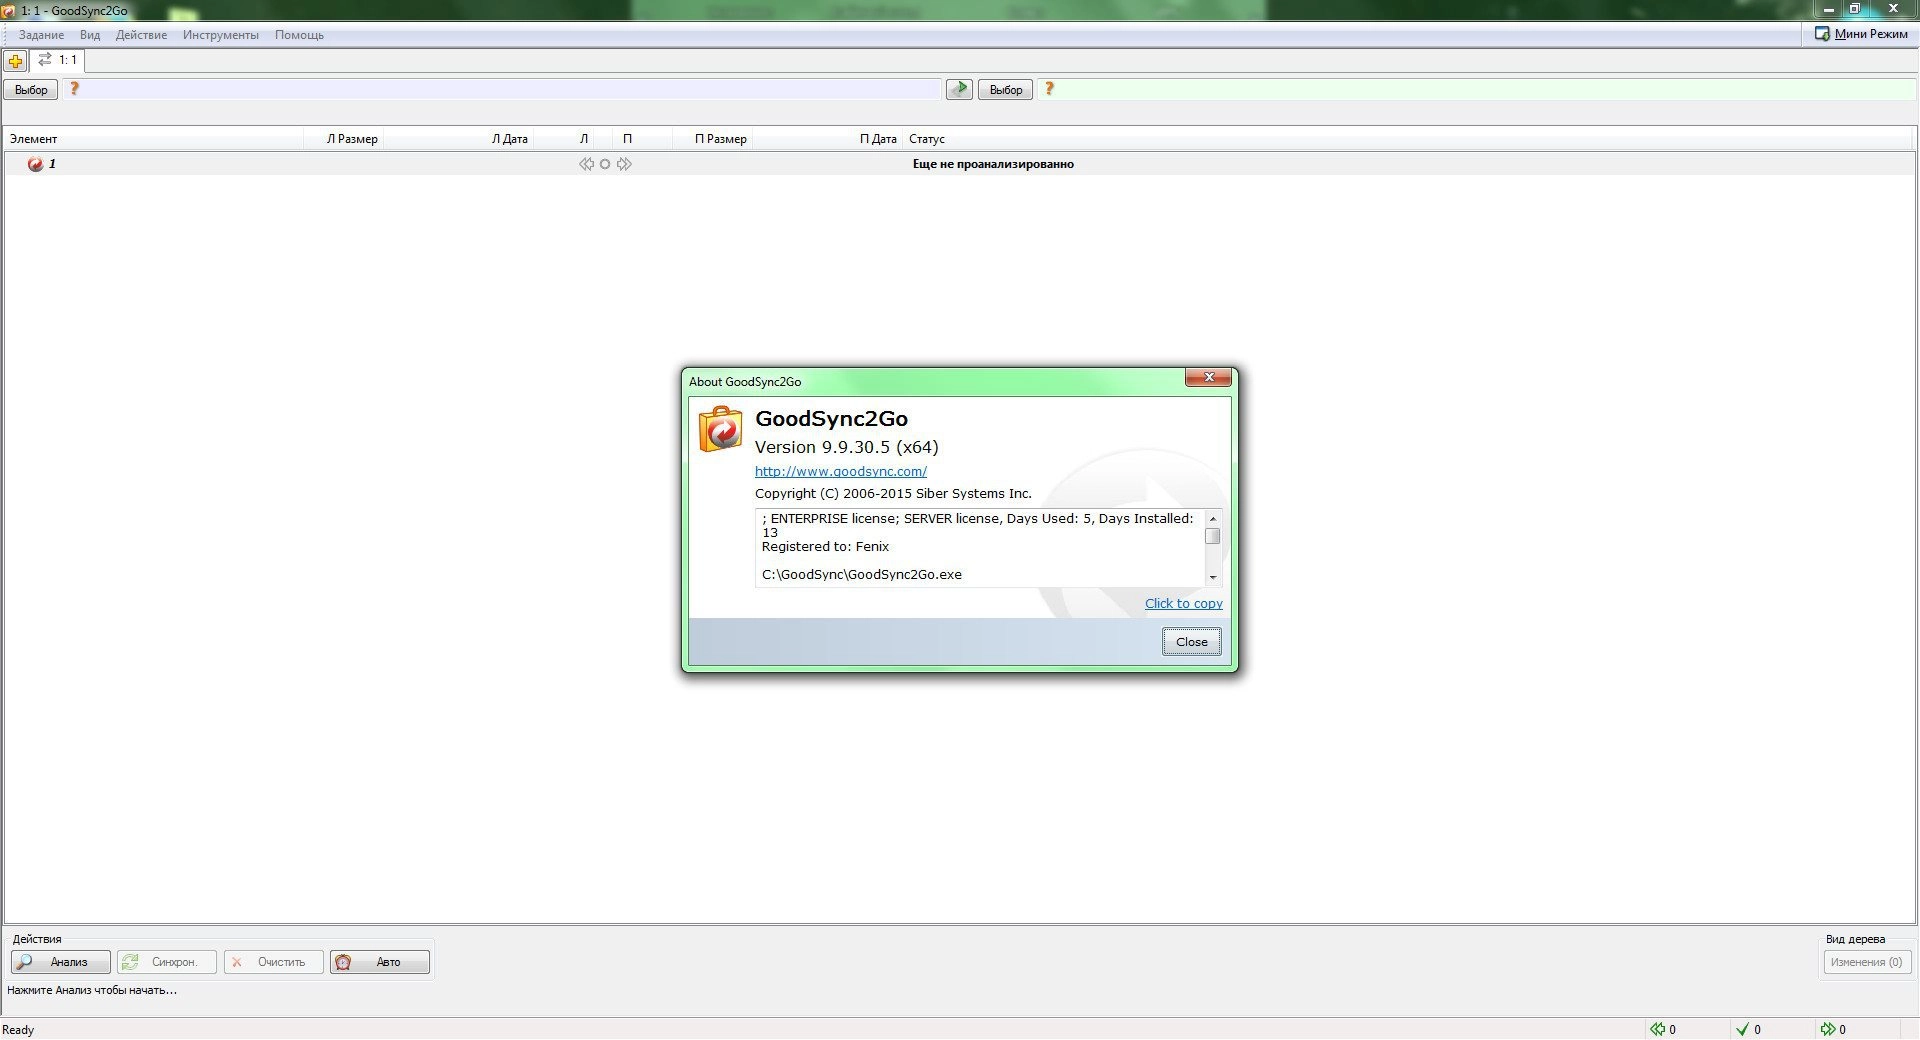Click the right-side Выбор folder button
1920x1040 pixels.
pyautogui.click(x=1005, y=90)
